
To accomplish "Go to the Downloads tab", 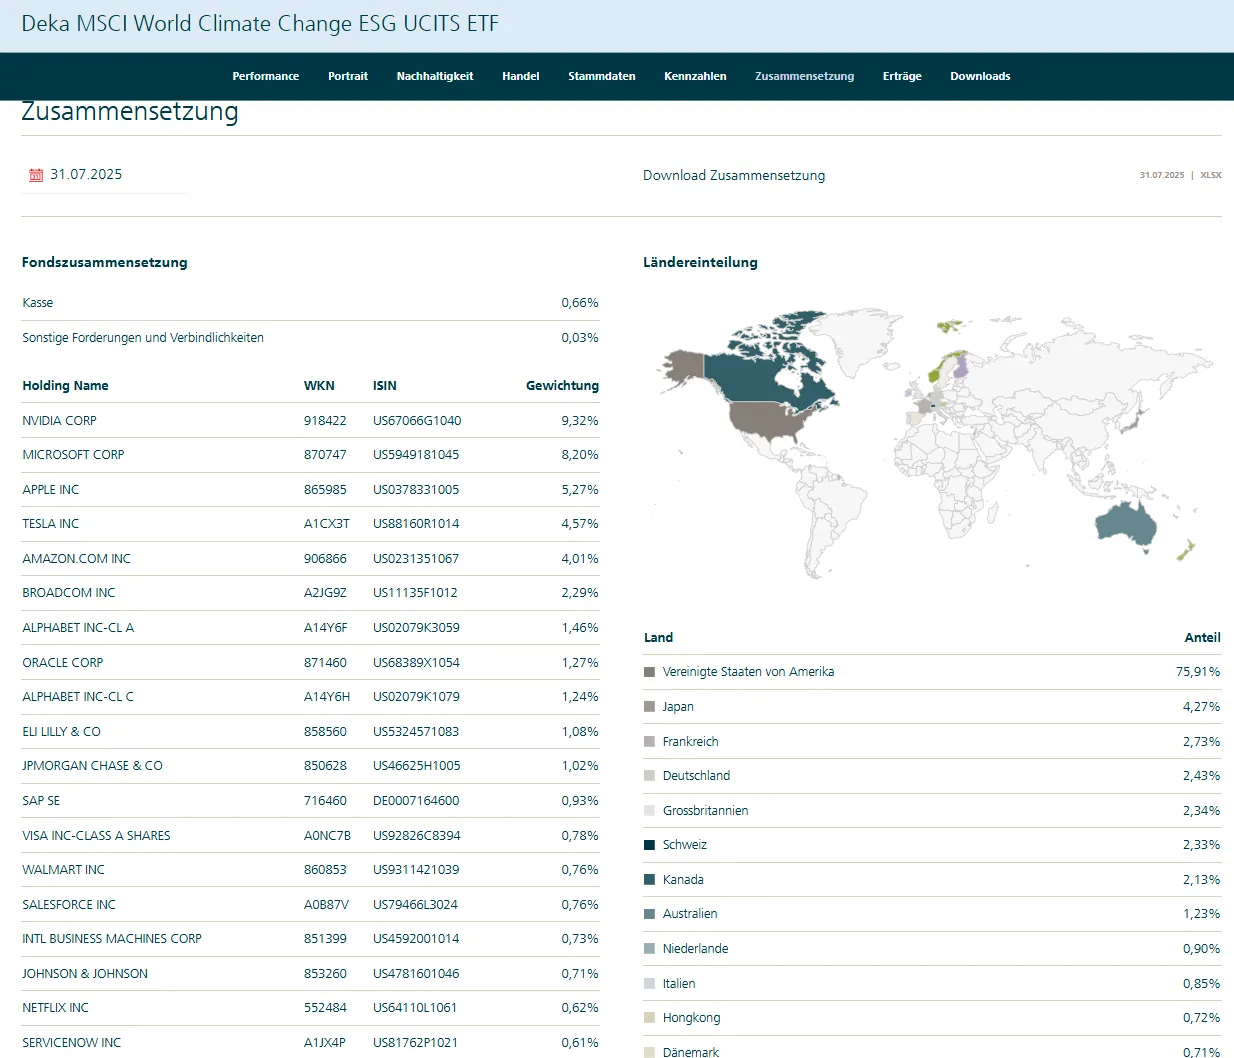I will click(x=980, y=76).
